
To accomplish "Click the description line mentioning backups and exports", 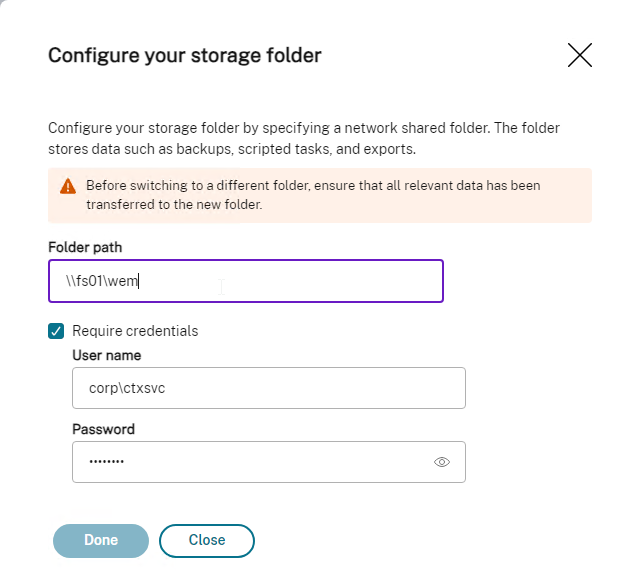I will pyautogui.click(x=232, y=149).
